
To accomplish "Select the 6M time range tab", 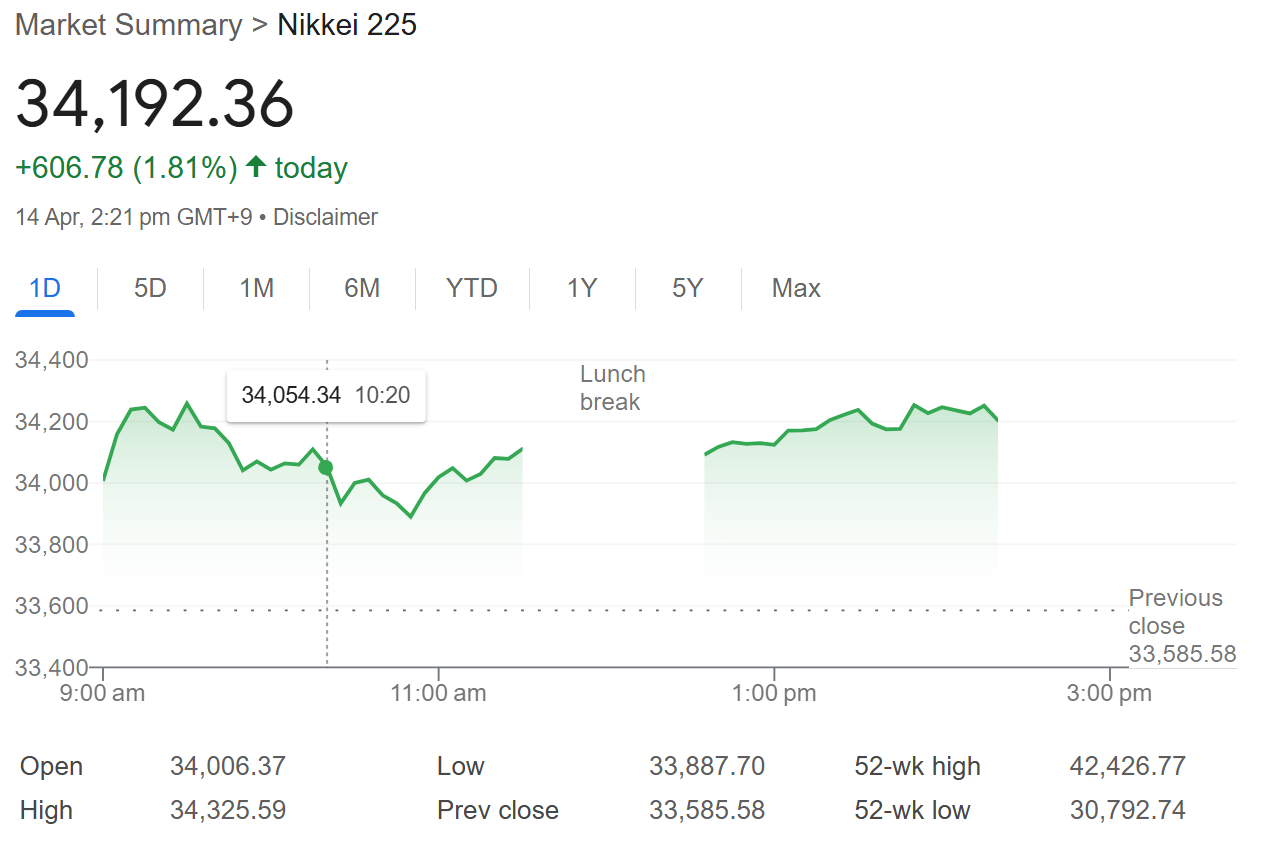I will click(362, 289).
